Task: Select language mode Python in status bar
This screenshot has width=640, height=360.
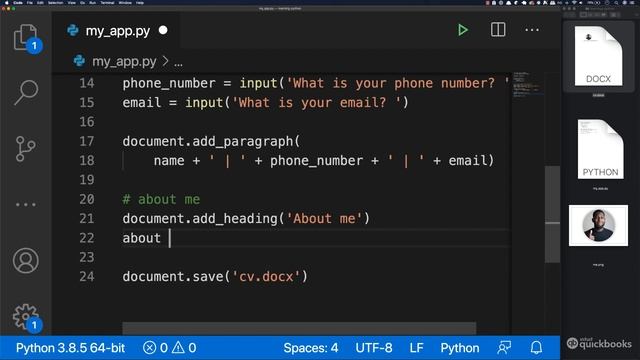Action: coord(460,348)
